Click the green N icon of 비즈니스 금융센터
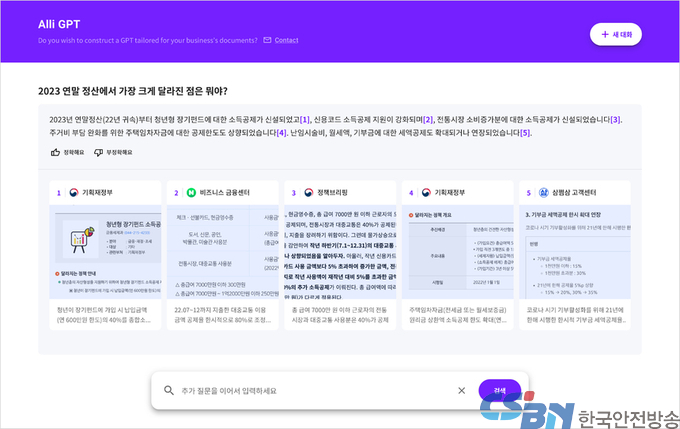 coord(191,192)
